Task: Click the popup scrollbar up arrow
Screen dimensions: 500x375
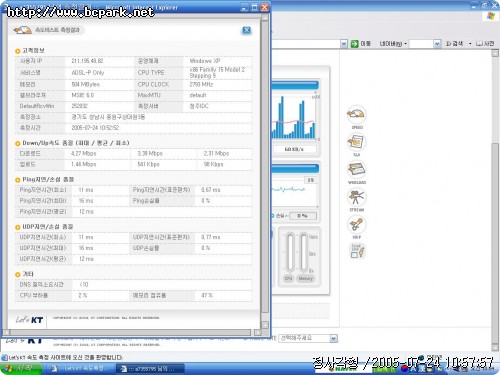Action: 265,18
